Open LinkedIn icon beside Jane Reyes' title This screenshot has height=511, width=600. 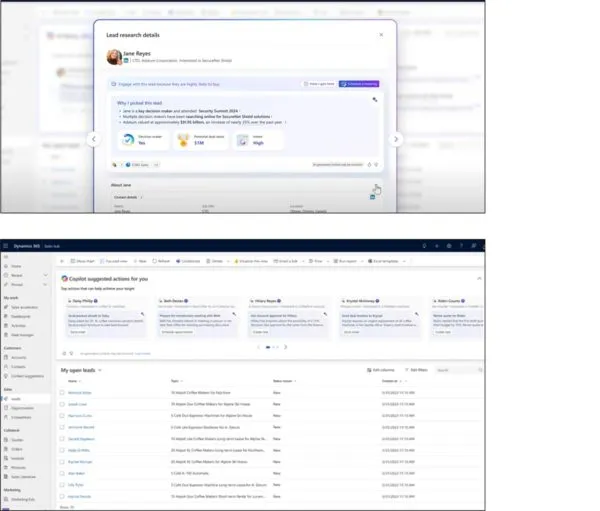[x=126, y=60]
